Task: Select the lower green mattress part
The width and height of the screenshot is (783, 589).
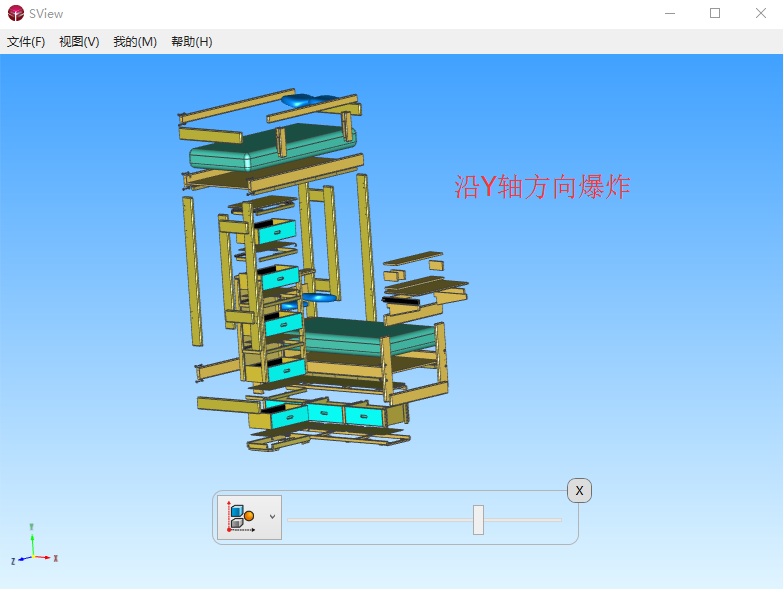Action: [x=370, y=335]
